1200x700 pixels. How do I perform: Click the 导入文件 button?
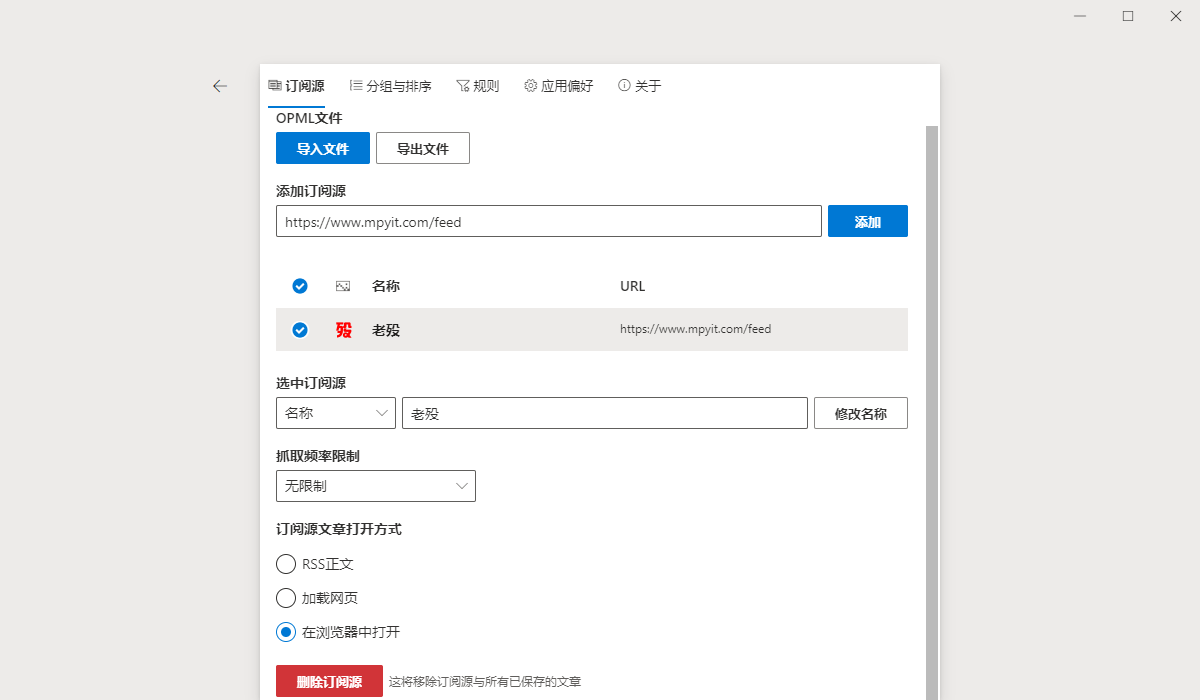coord(323,148)
